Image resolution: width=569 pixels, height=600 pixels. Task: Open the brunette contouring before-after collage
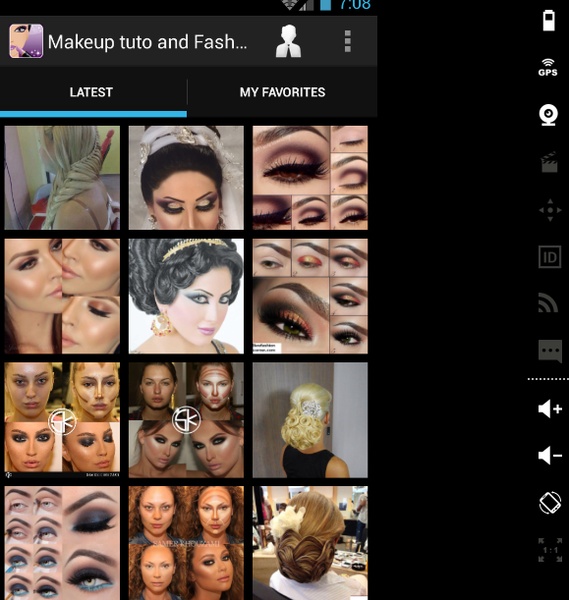pyautogui.click(x=186, y=420)
